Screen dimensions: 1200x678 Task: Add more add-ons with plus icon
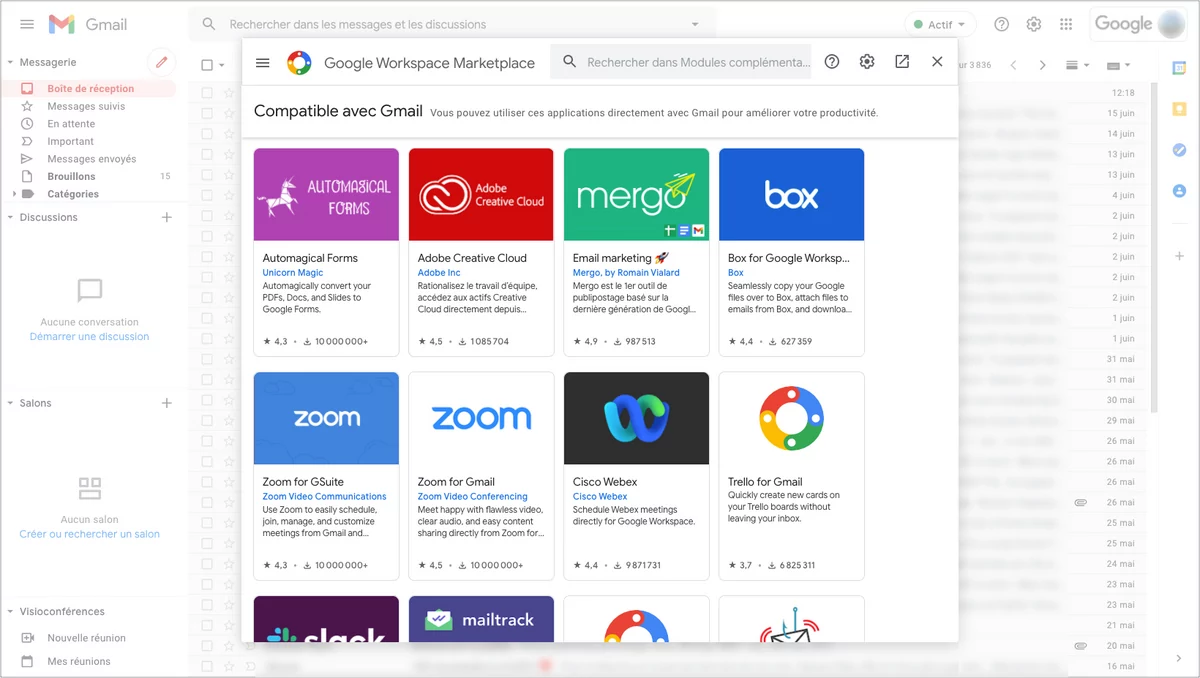1179,256
